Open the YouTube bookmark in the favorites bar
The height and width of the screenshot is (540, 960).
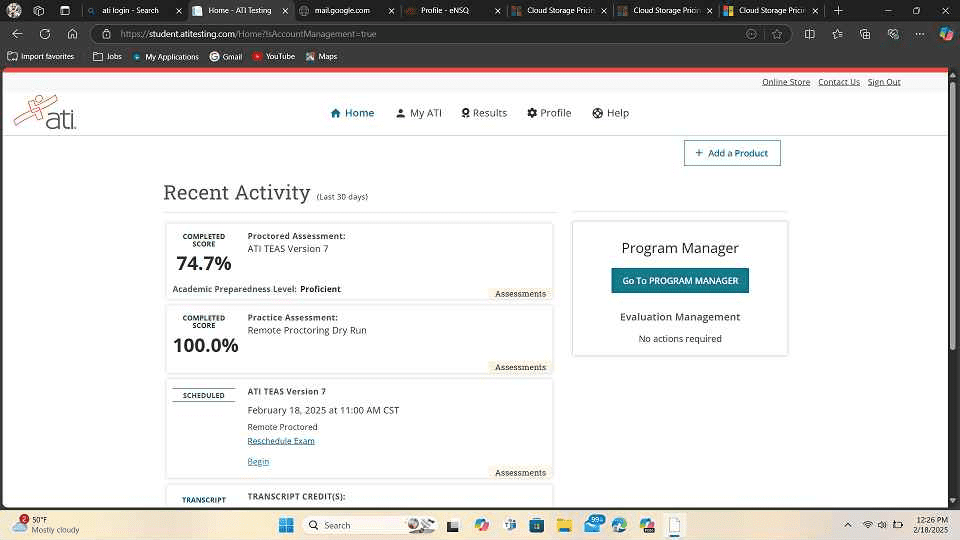tap(273, 56)
